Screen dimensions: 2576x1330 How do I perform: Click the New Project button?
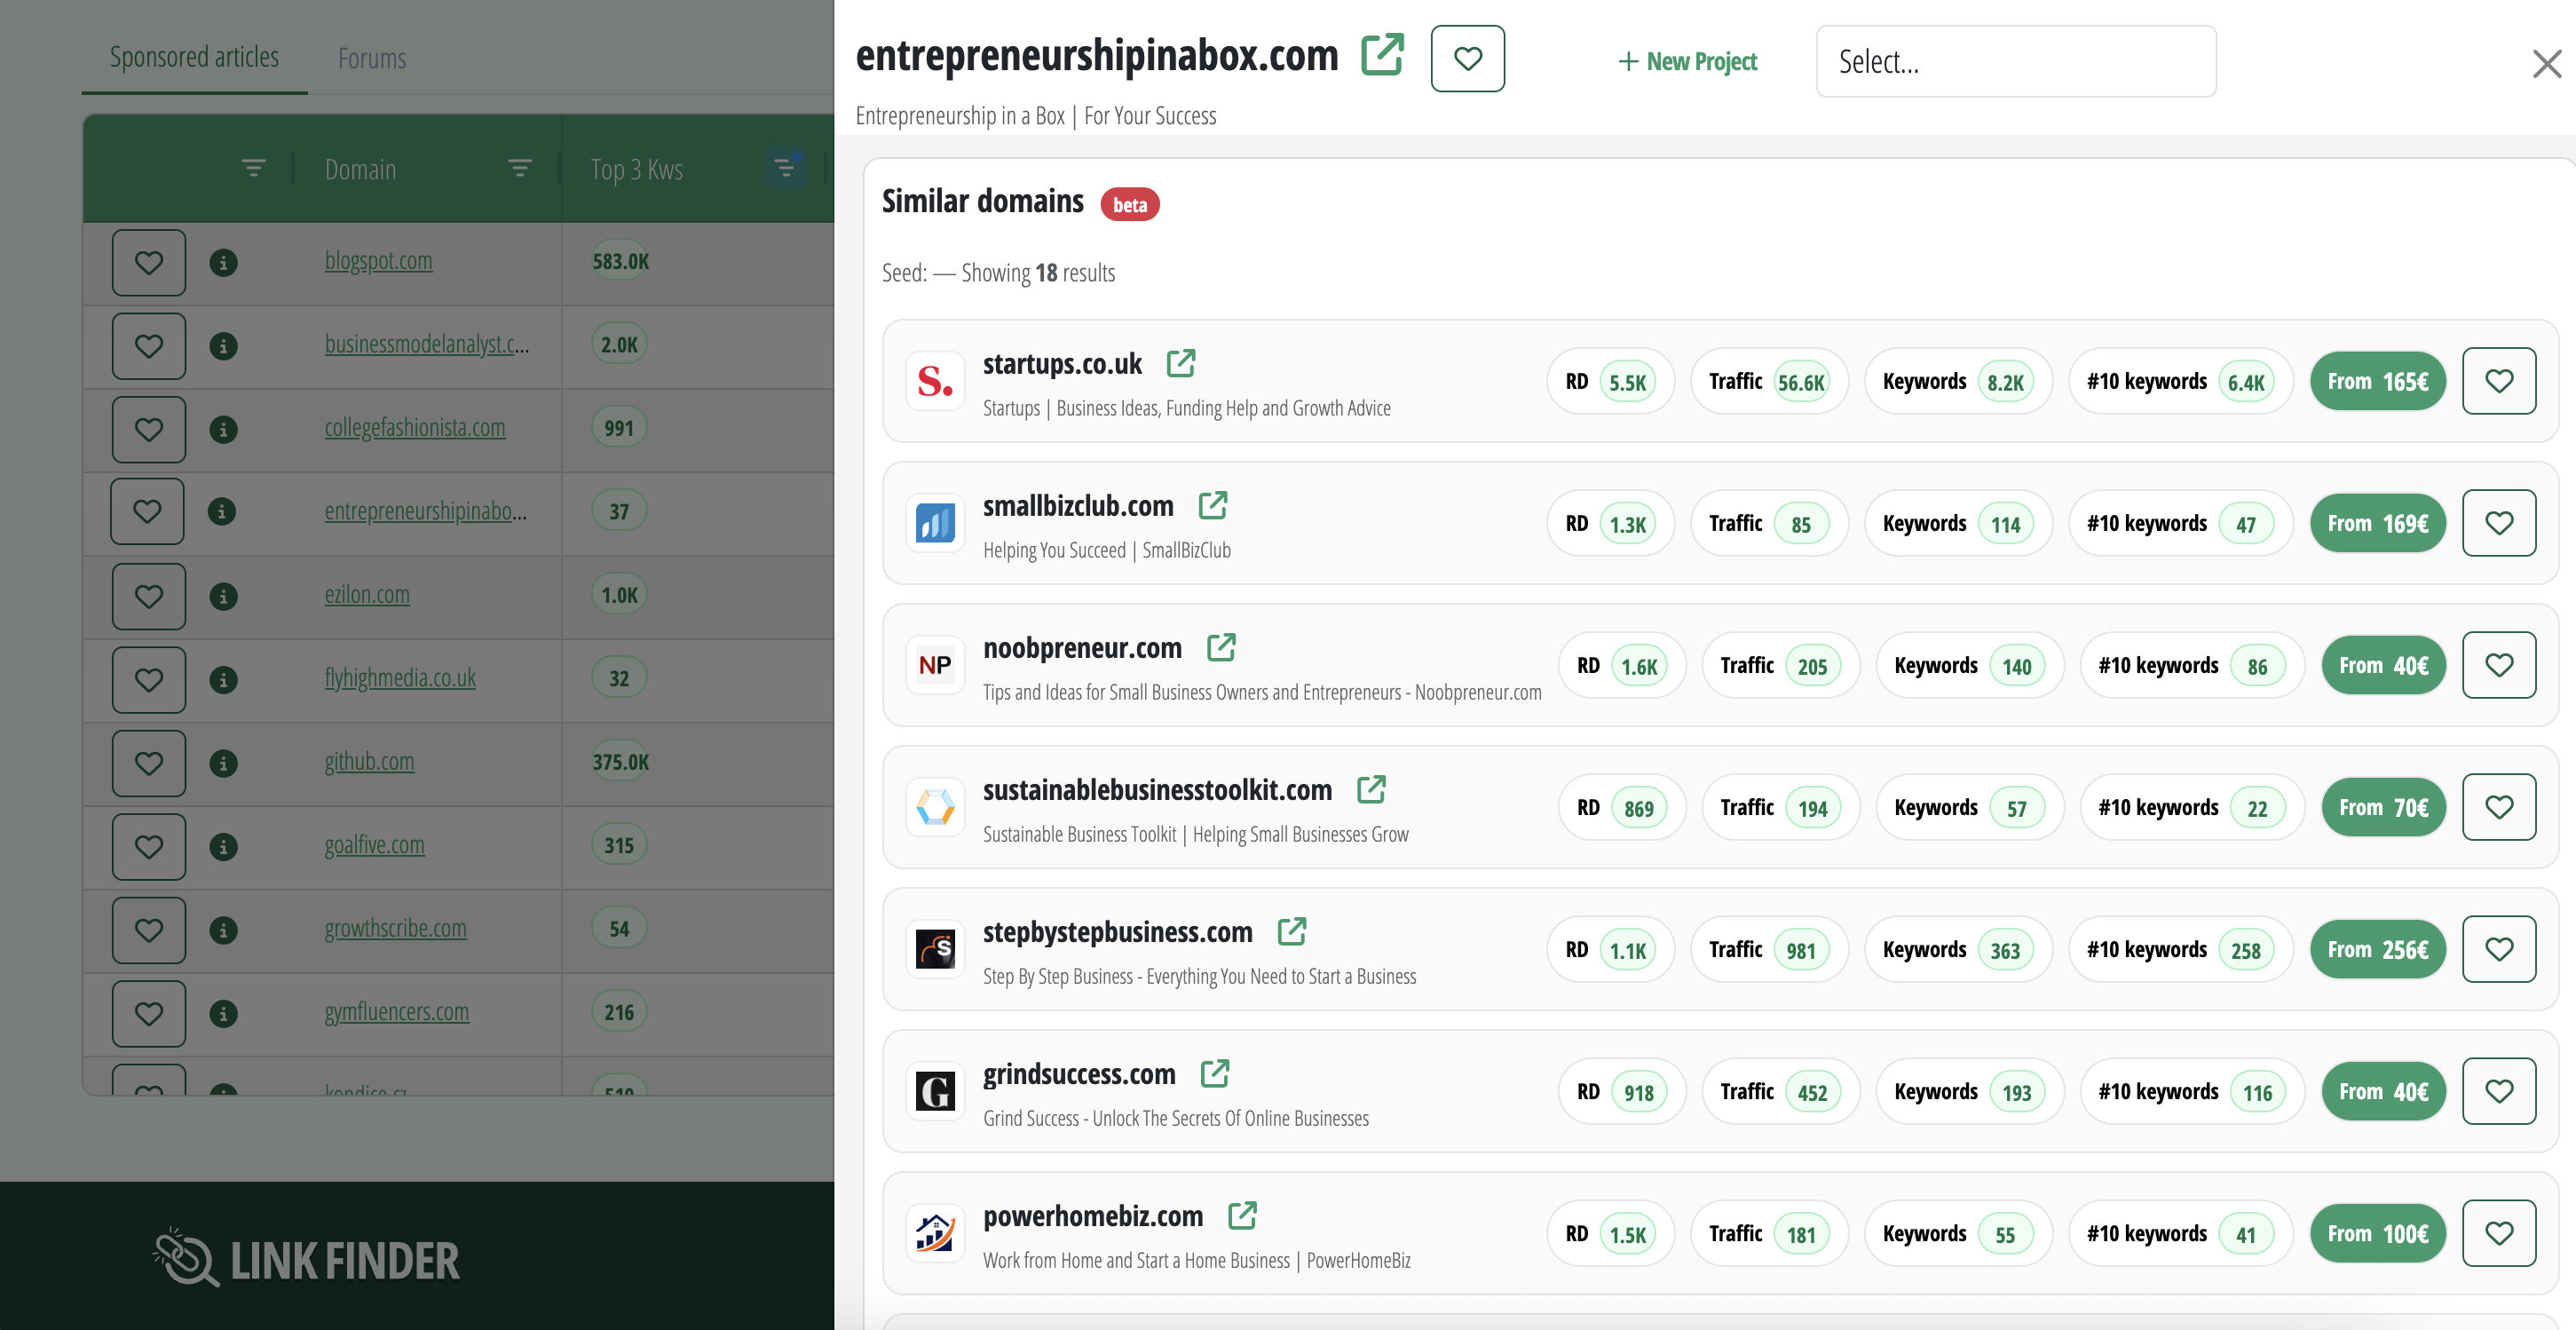pyautogui.click(x=1687, y=61)
